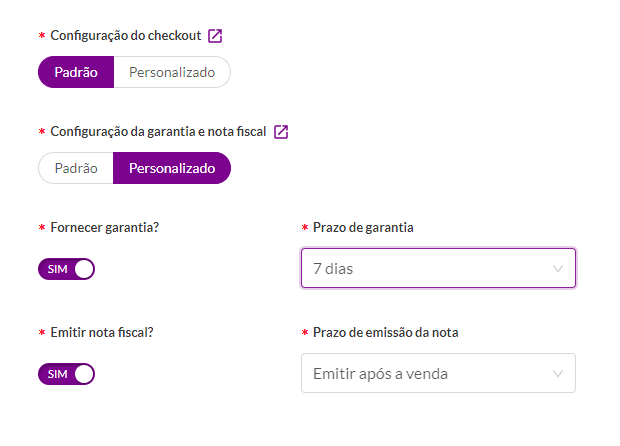Choose Personalizado for garantia e nota fiscal
Viewport: 620px width, 446px height.
[x=172, y=168]
